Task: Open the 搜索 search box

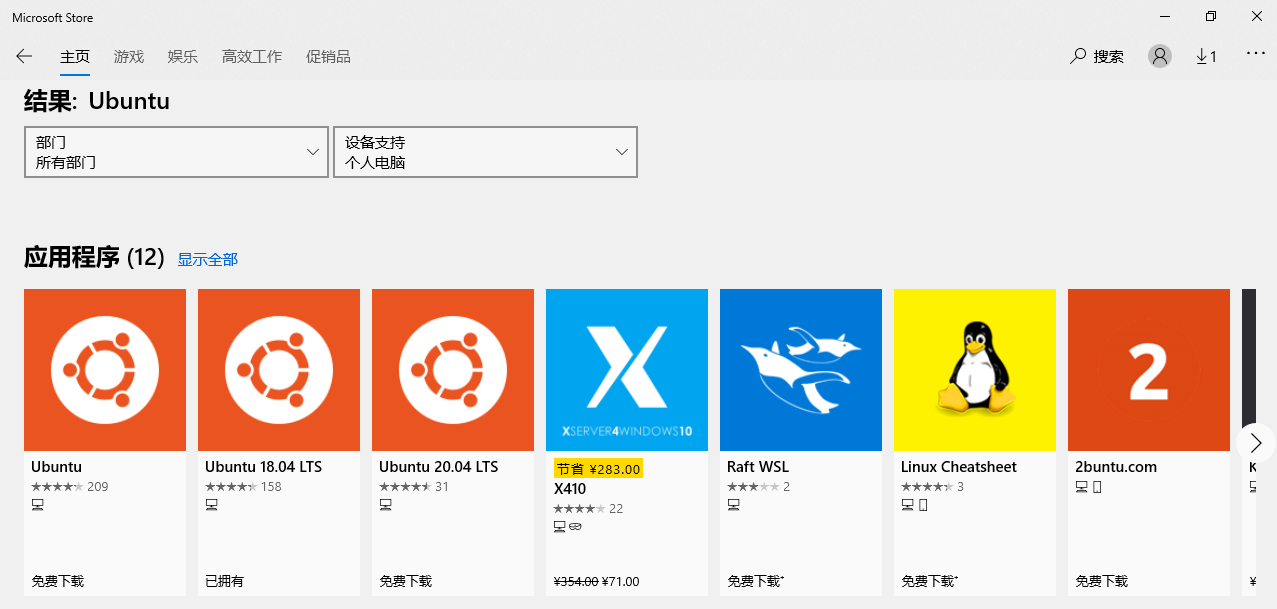Action: tap(1097, 57)
